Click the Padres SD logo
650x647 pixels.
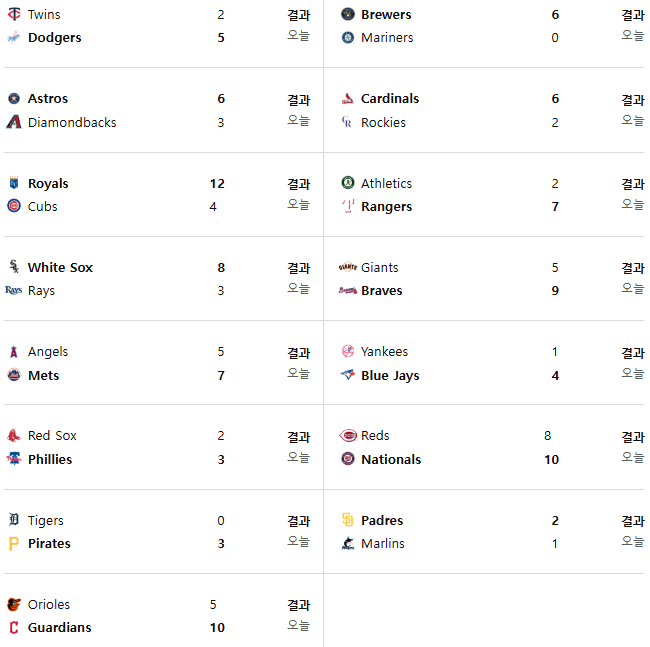coord(348,520)
